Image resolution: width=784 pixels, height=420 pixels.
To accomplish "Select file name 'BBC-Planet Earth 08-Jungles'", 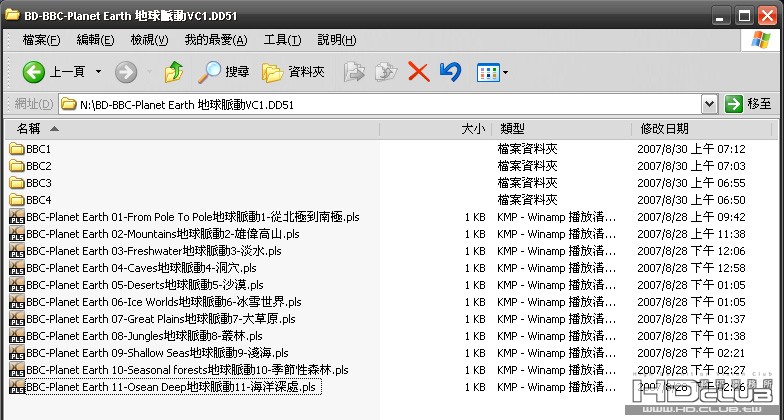I will coord(144,336).
